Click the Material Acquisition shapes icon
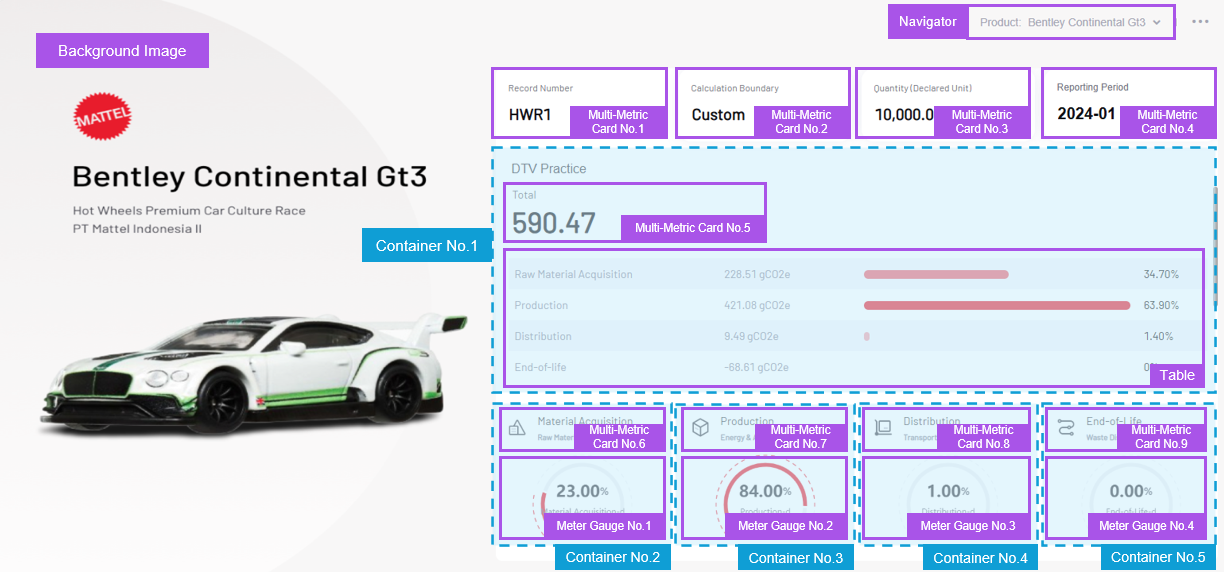 click(517, 428)
